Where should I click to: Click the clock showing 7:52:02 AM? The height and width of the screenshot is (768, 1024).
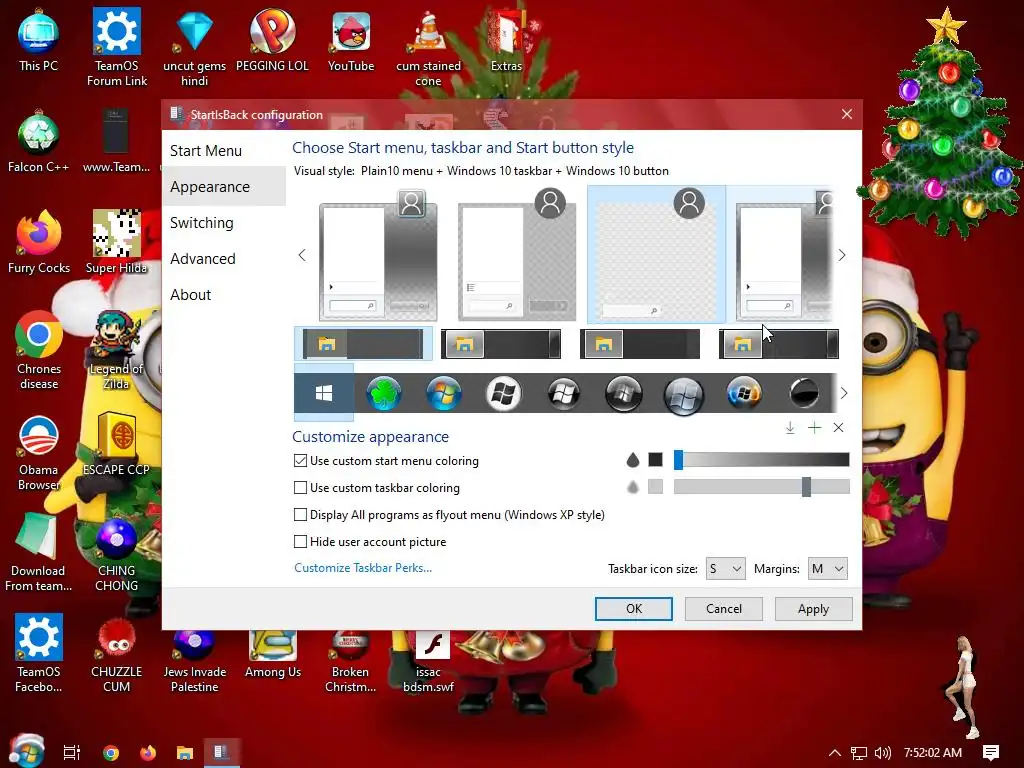pyautogui.click(x=933, y=753)
